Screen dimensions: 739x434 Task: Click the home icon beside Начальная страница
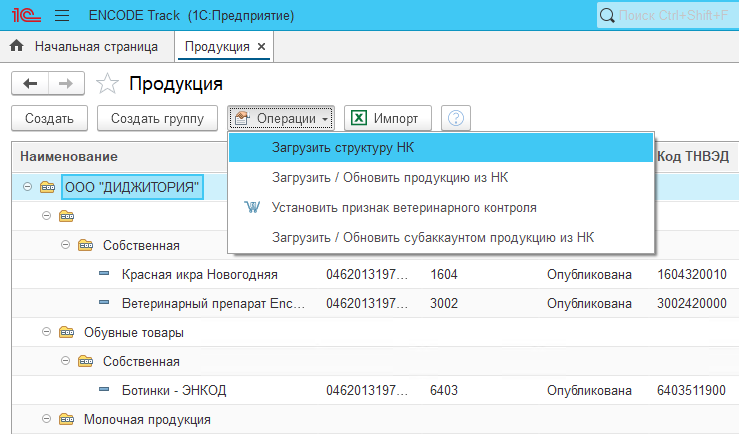16,47
